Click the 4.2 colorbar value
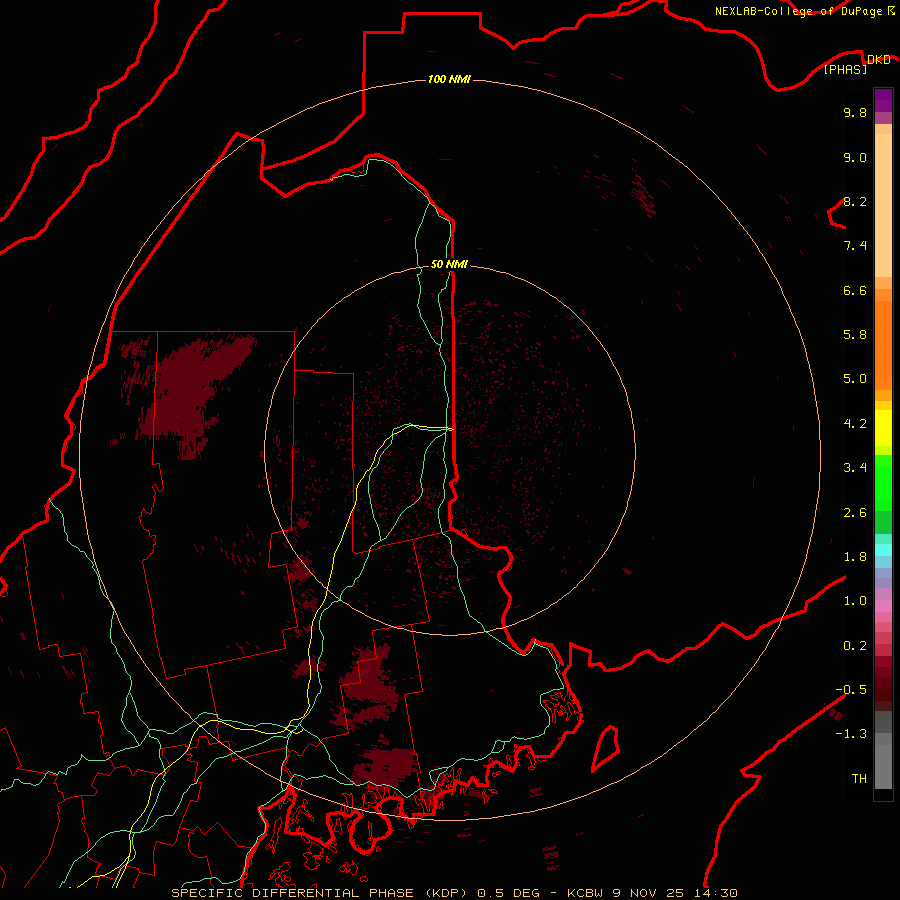The width and height of the screenshot is (900, 900). 855,424
